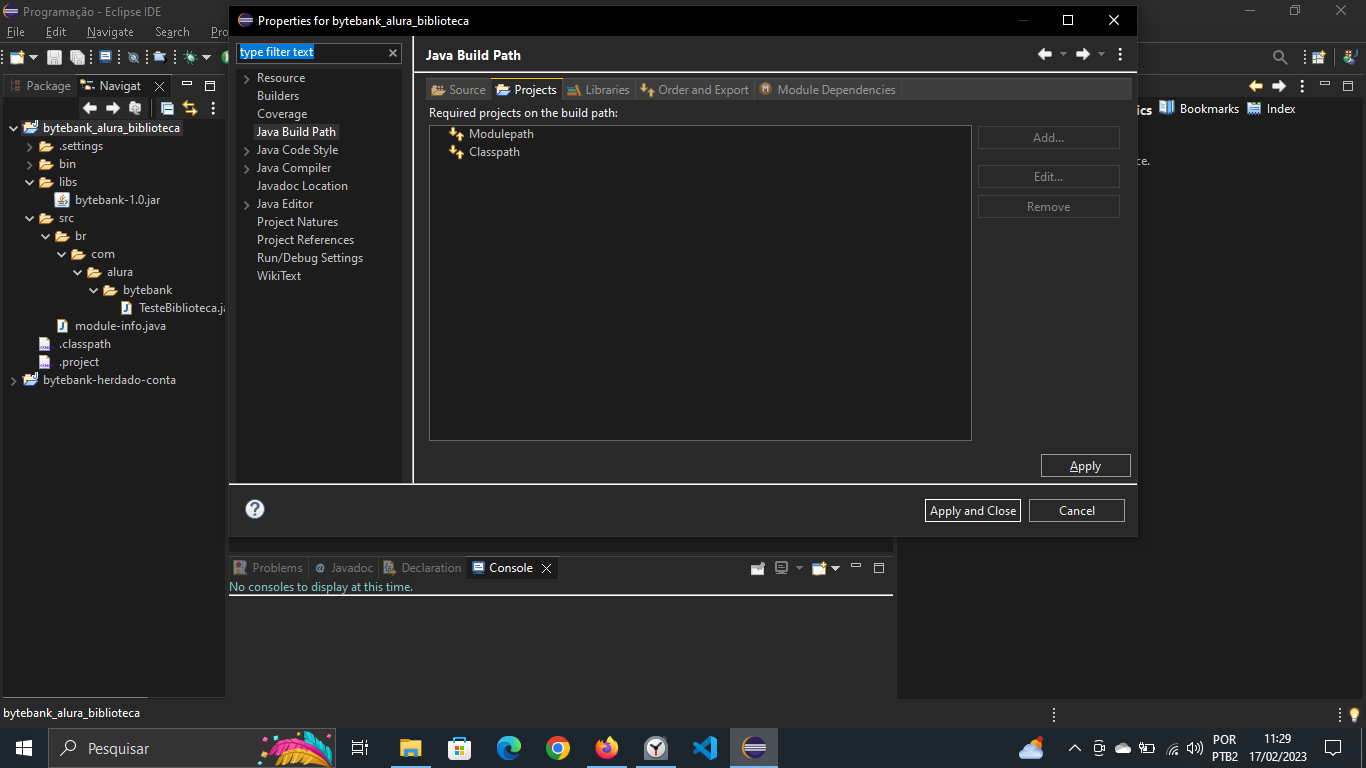Expand the Resource properties category
The height and width of the screenshot is (768, 1366).
(246, 78)
